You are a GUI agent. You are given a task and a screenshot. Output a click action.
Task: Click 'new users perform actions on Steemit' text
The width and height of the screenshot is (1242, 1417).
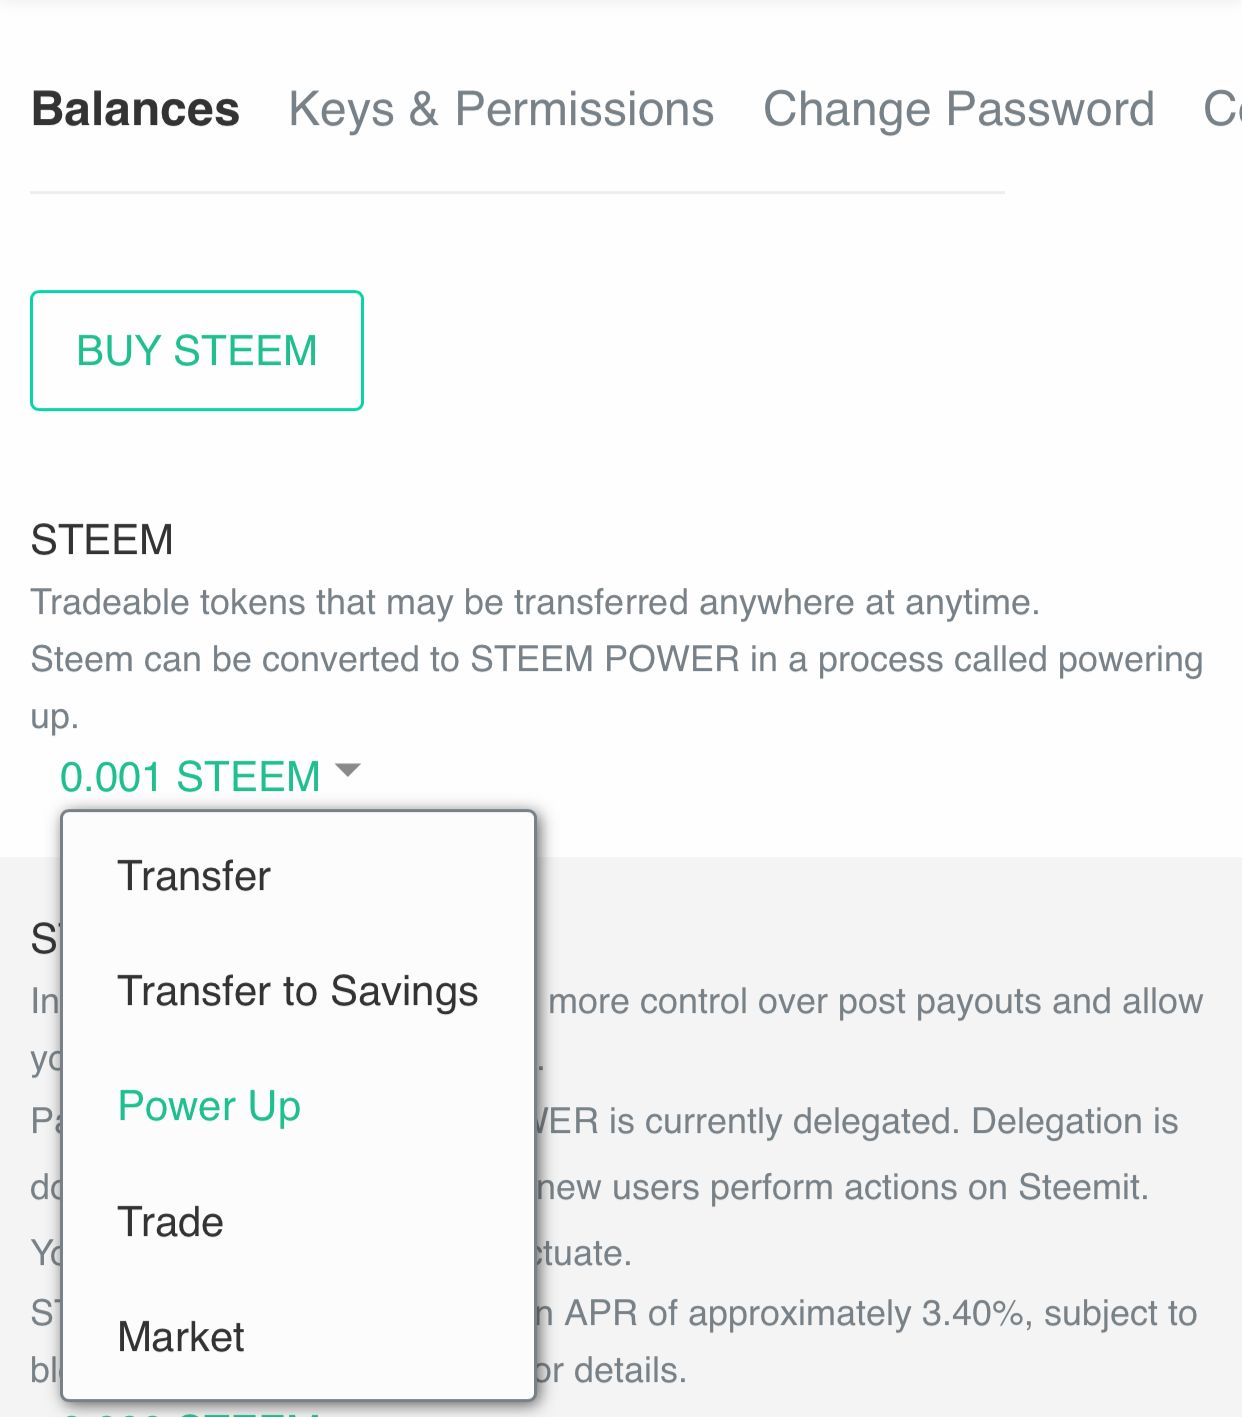coord(842,1187)
